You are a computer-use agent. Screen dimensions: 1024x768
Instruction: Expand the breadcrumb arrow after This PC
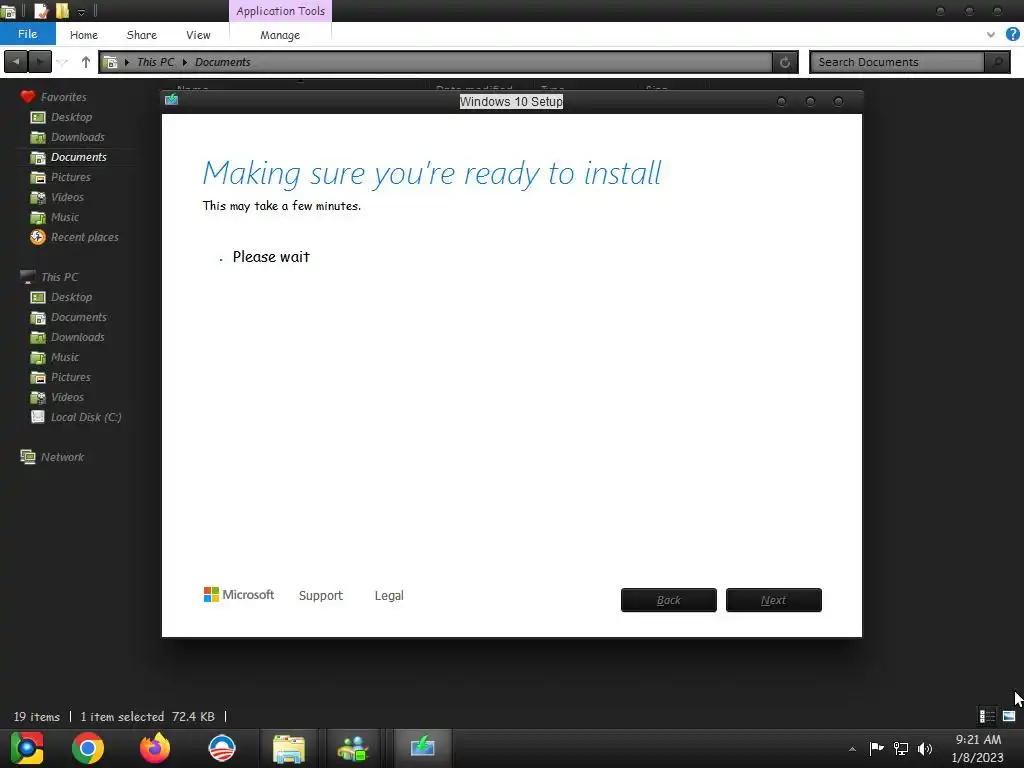pyautogui.click(x=185, y=62)
